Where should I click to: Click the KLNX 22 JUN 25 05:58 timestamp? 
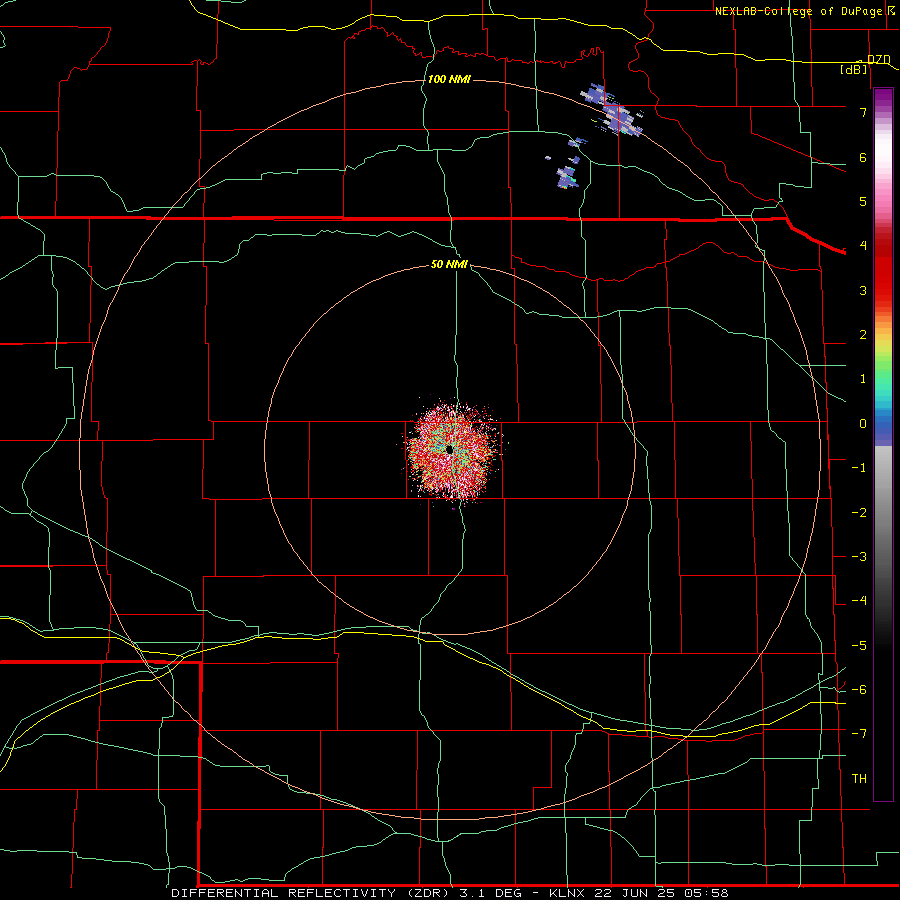pyautogui.click(x=639, y=893)
